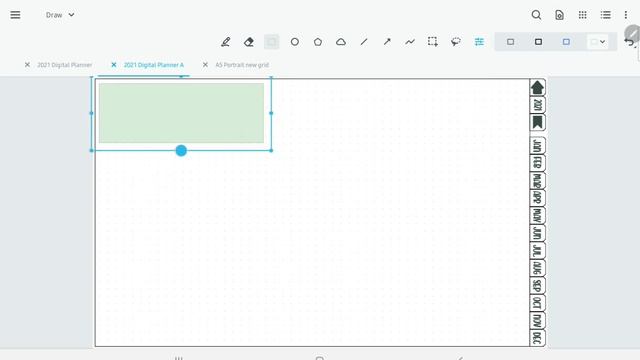Image resolution: width=640 pixels, height=360 pixels.
Task: Open the tool settings sliders
Action: pos(479,42)
